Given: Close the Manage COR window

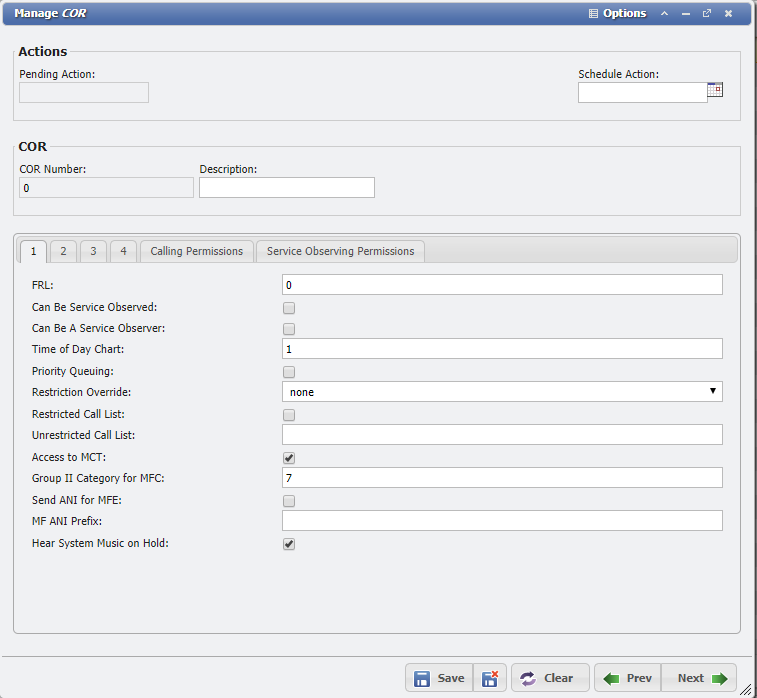Looking at the screenshot, I should coord(728,14).
